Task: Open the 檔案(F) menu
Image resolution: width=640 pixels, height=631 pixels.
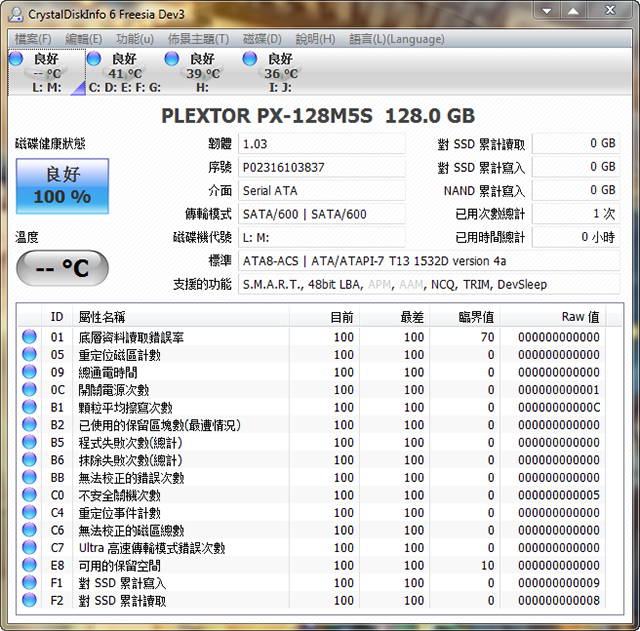Action: click(33, 39)
